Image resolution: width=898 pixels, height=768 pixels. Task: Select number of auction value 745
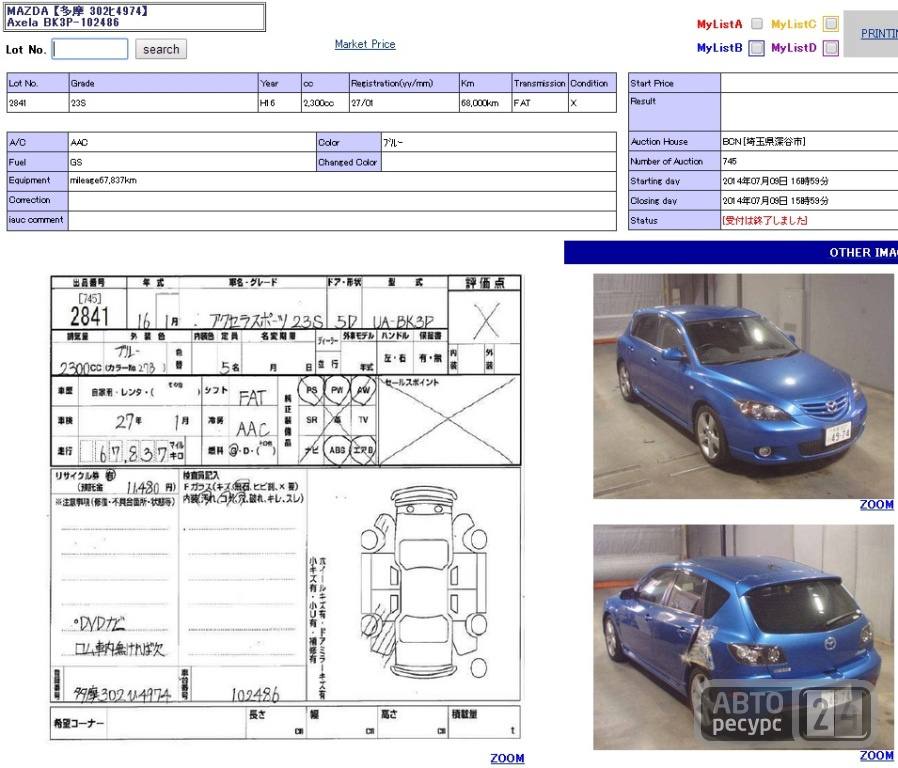coord(729,162)
